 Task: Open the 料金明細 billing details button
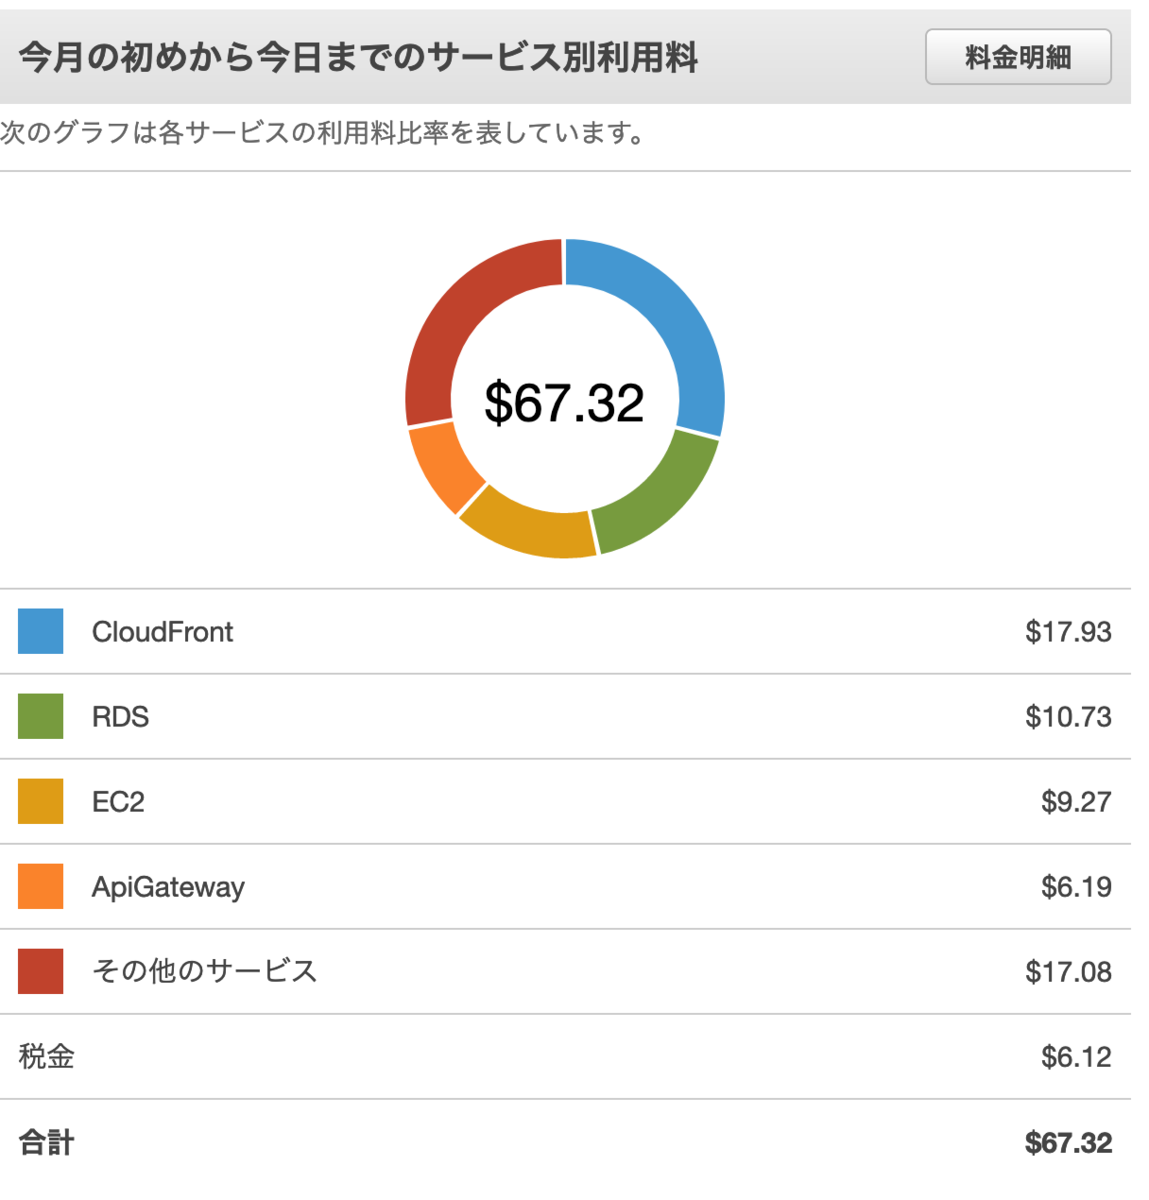[1018, 57]
